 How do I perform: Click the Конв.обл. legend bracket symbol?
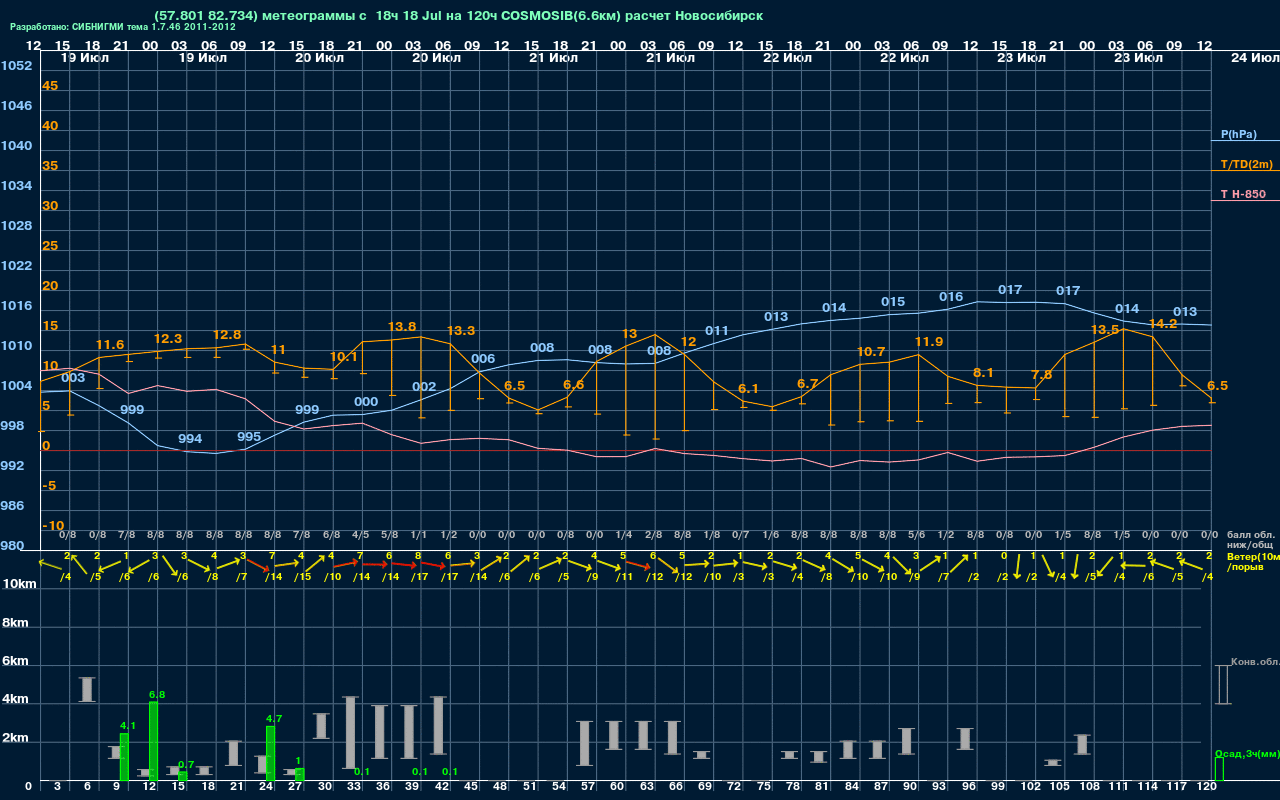[x=1223, y=684]
